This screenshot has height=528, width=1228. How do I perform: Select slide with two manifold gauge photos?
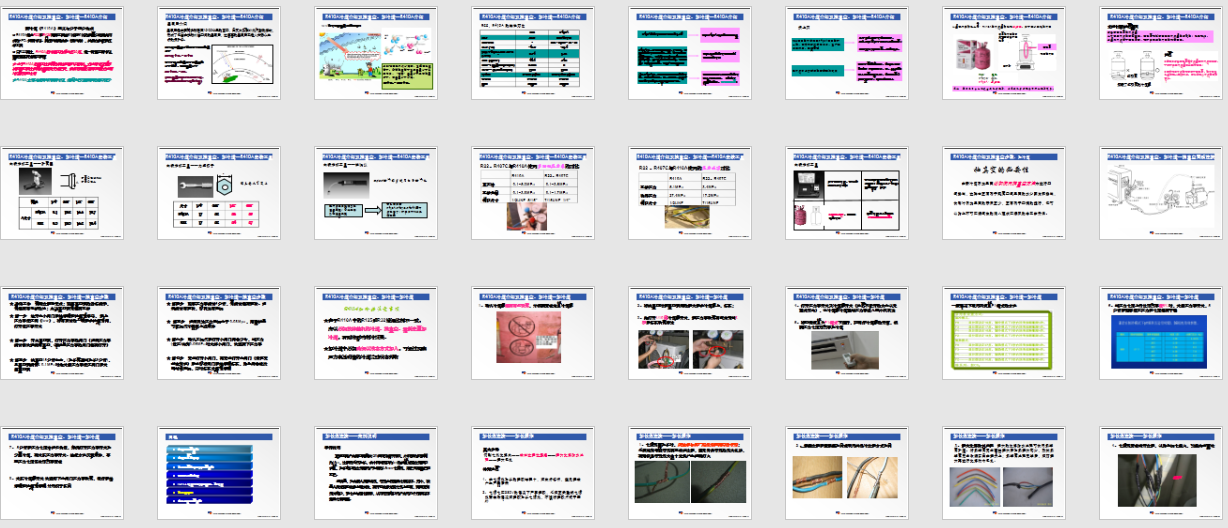[x=689, y=333]
